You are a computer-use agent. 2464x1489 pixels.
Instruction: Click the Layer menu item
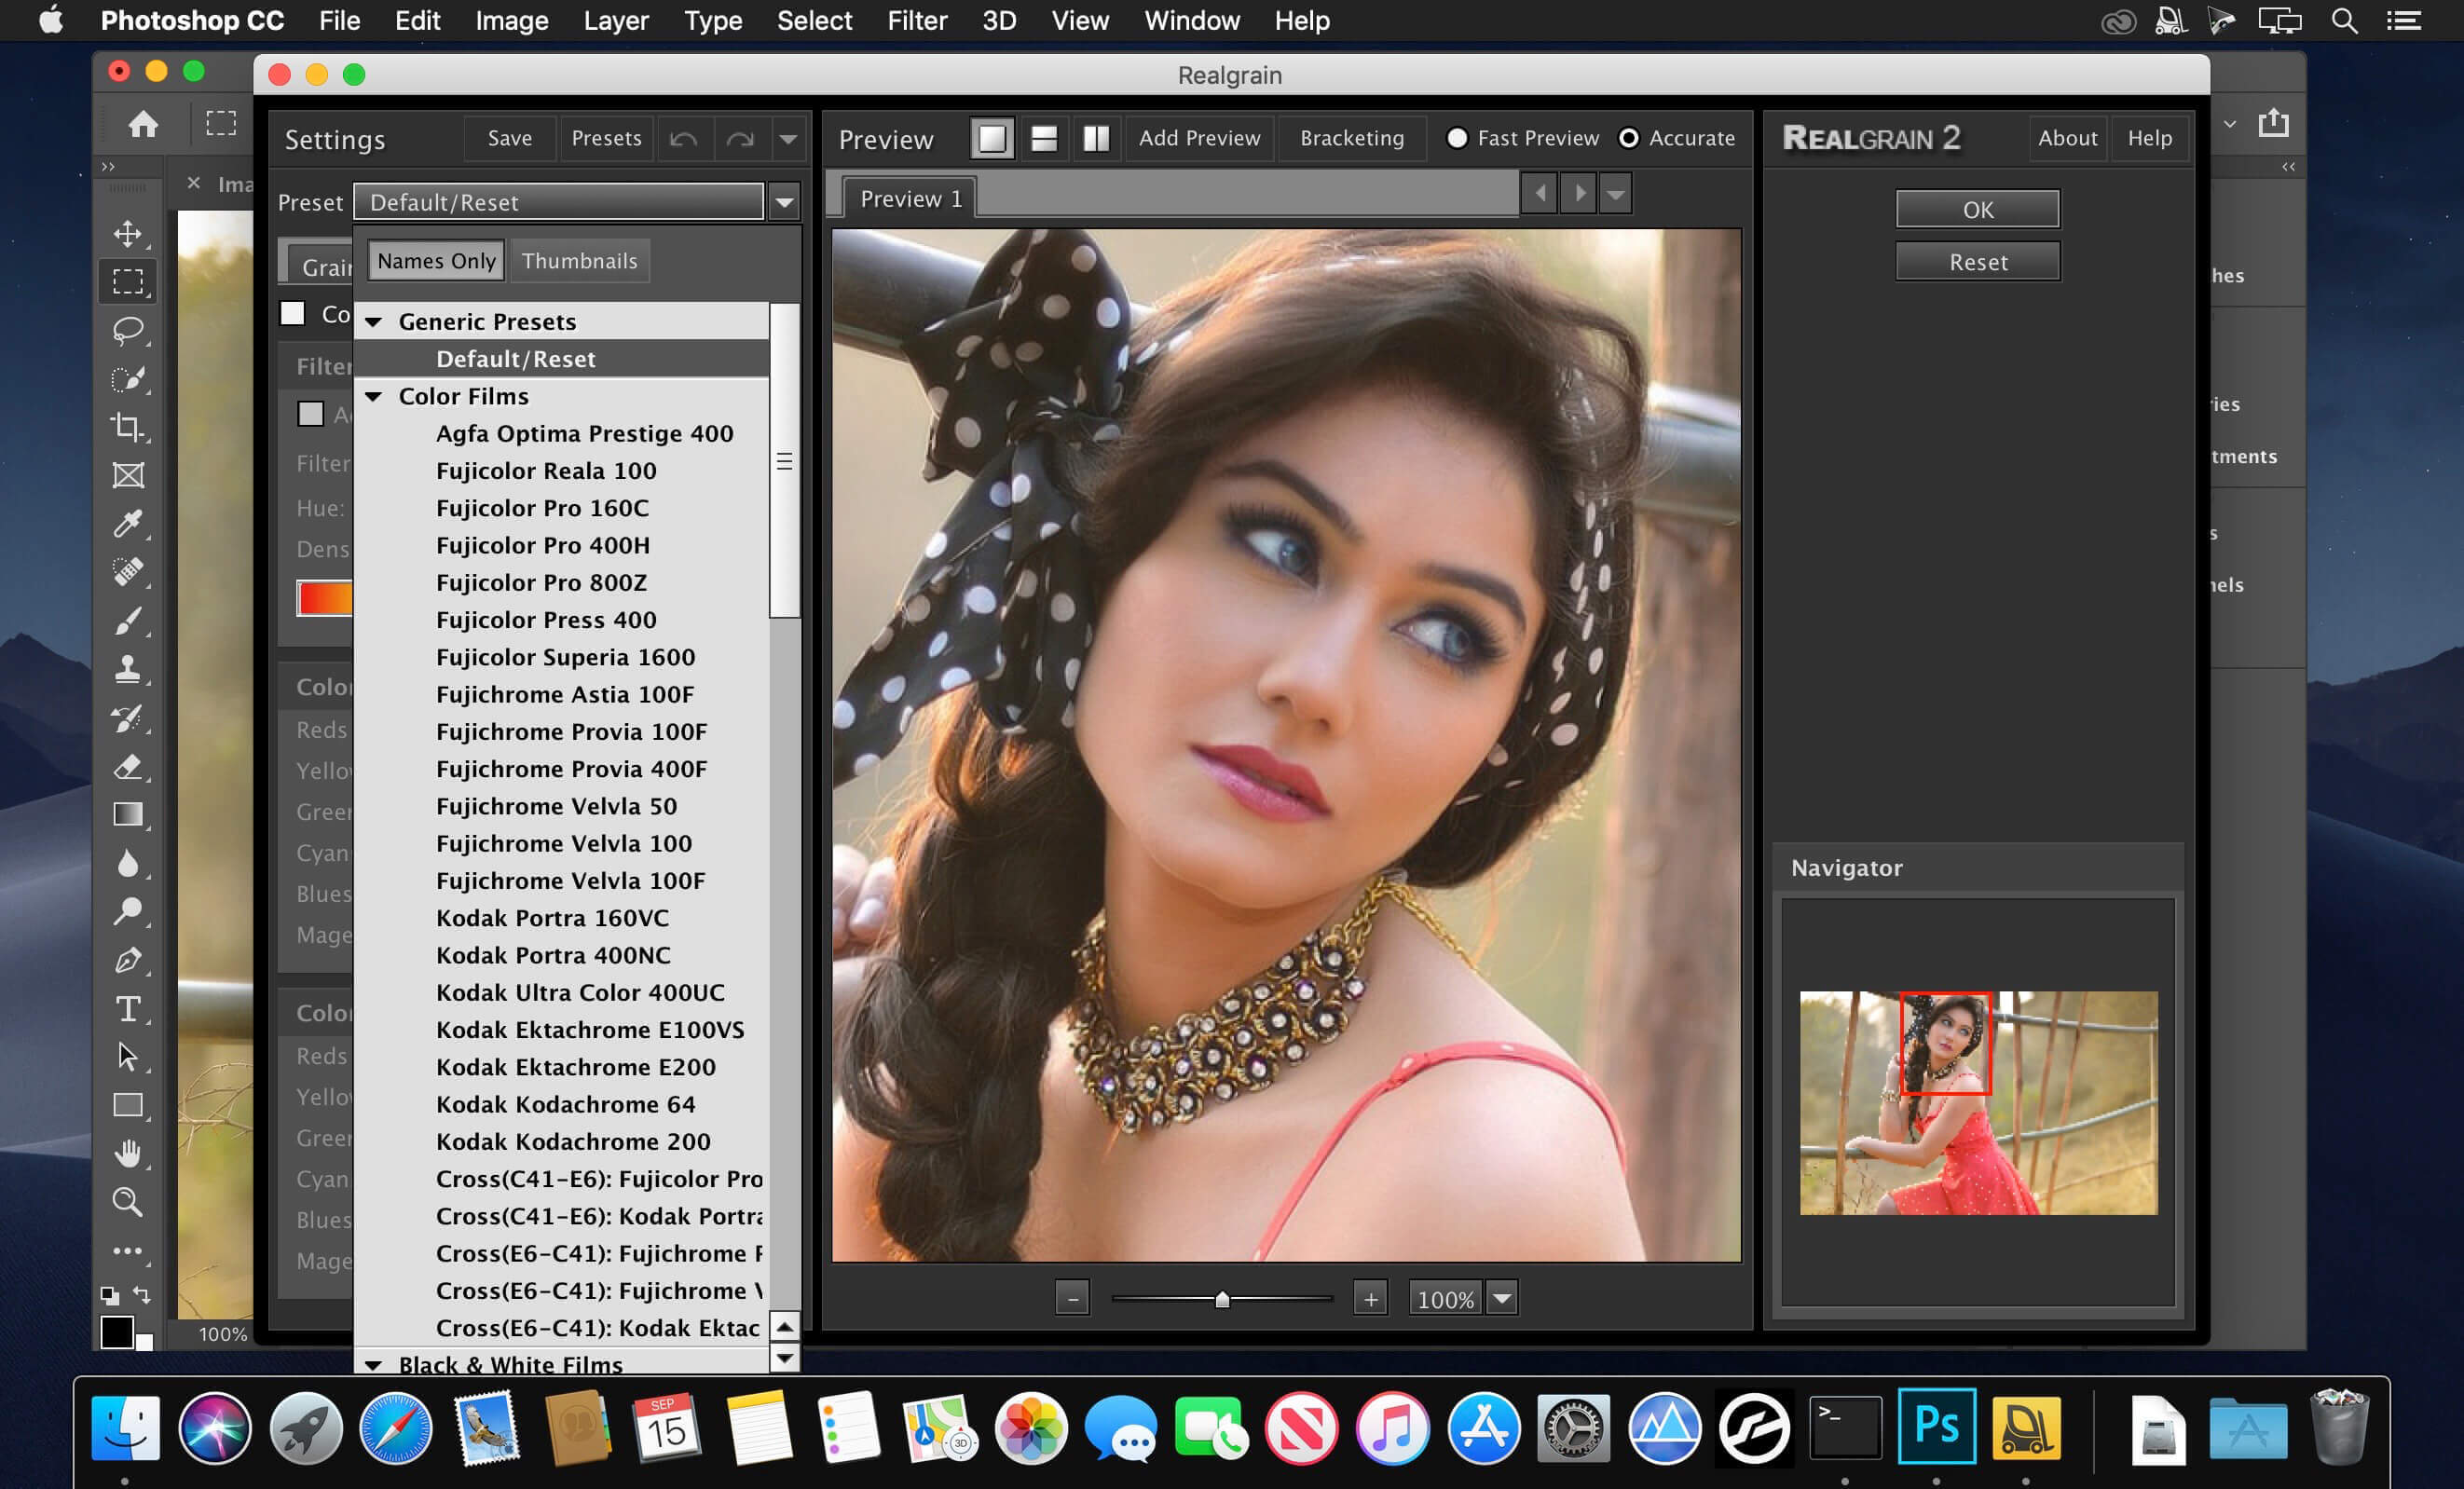tap(616, 21)
